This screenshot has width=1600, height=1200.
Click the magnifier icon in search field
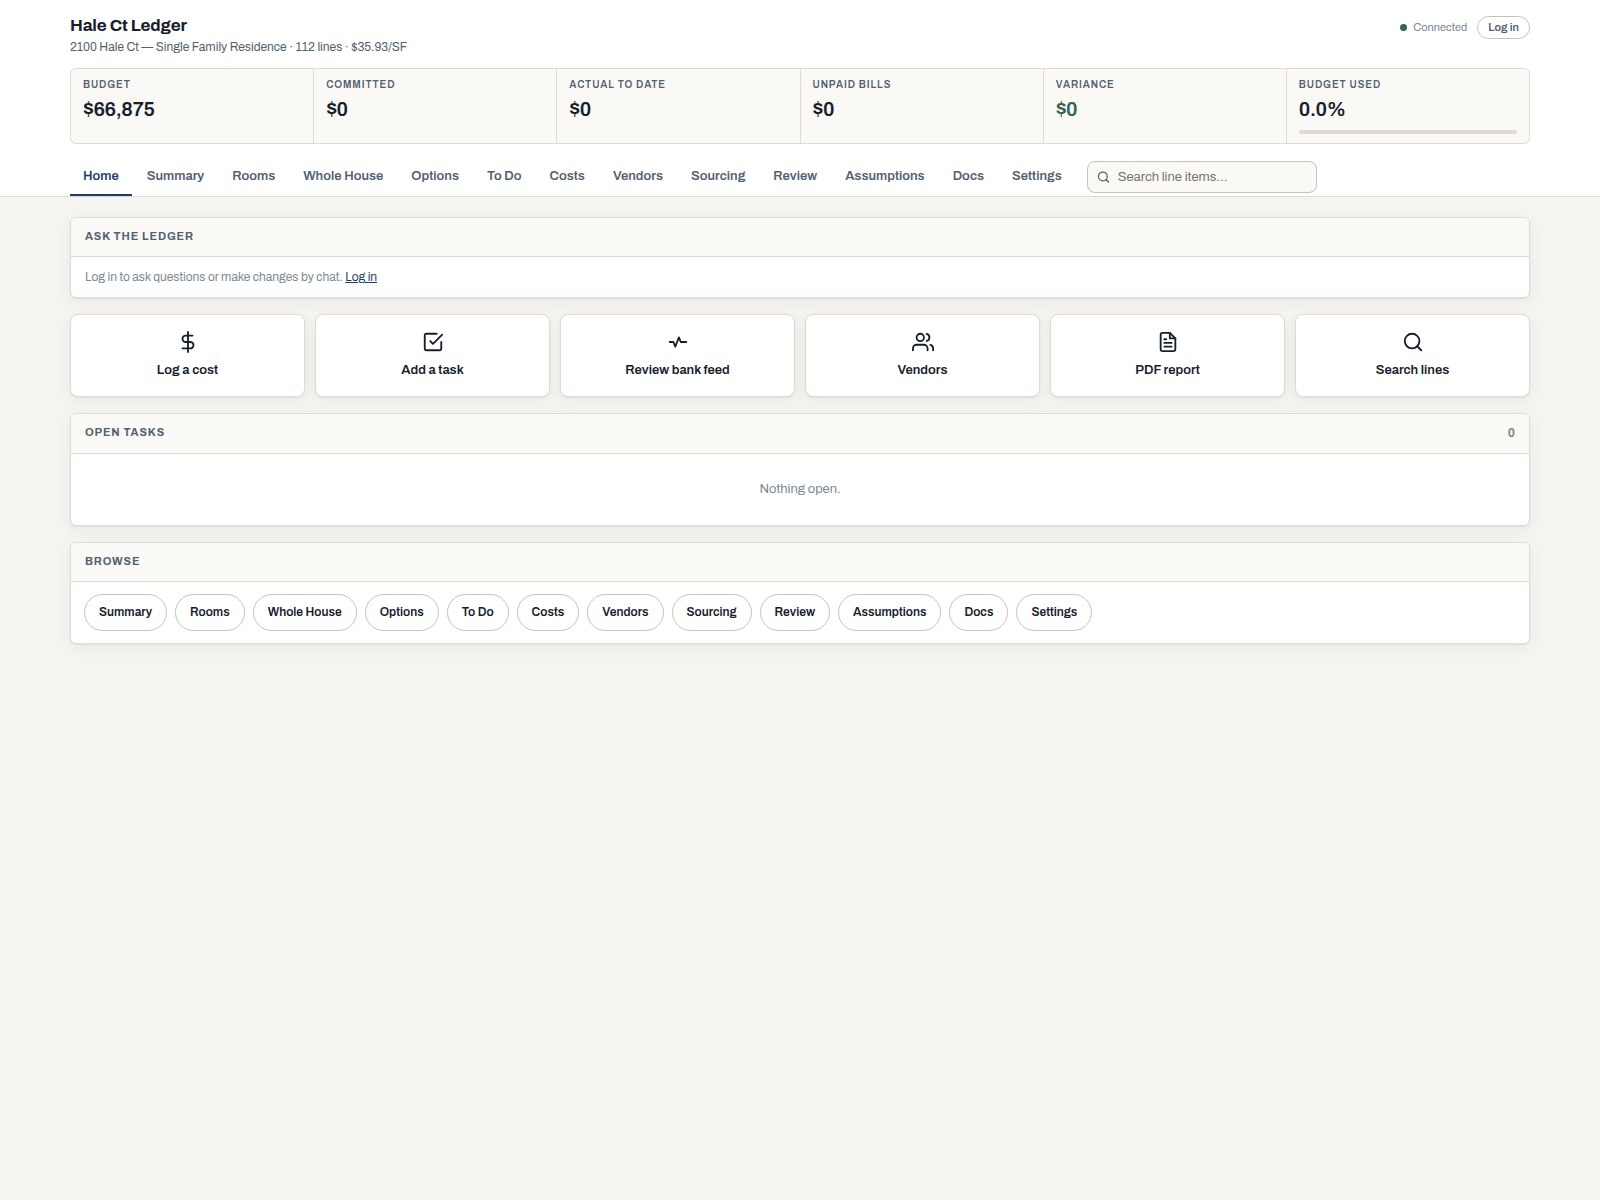(1104, 177)
